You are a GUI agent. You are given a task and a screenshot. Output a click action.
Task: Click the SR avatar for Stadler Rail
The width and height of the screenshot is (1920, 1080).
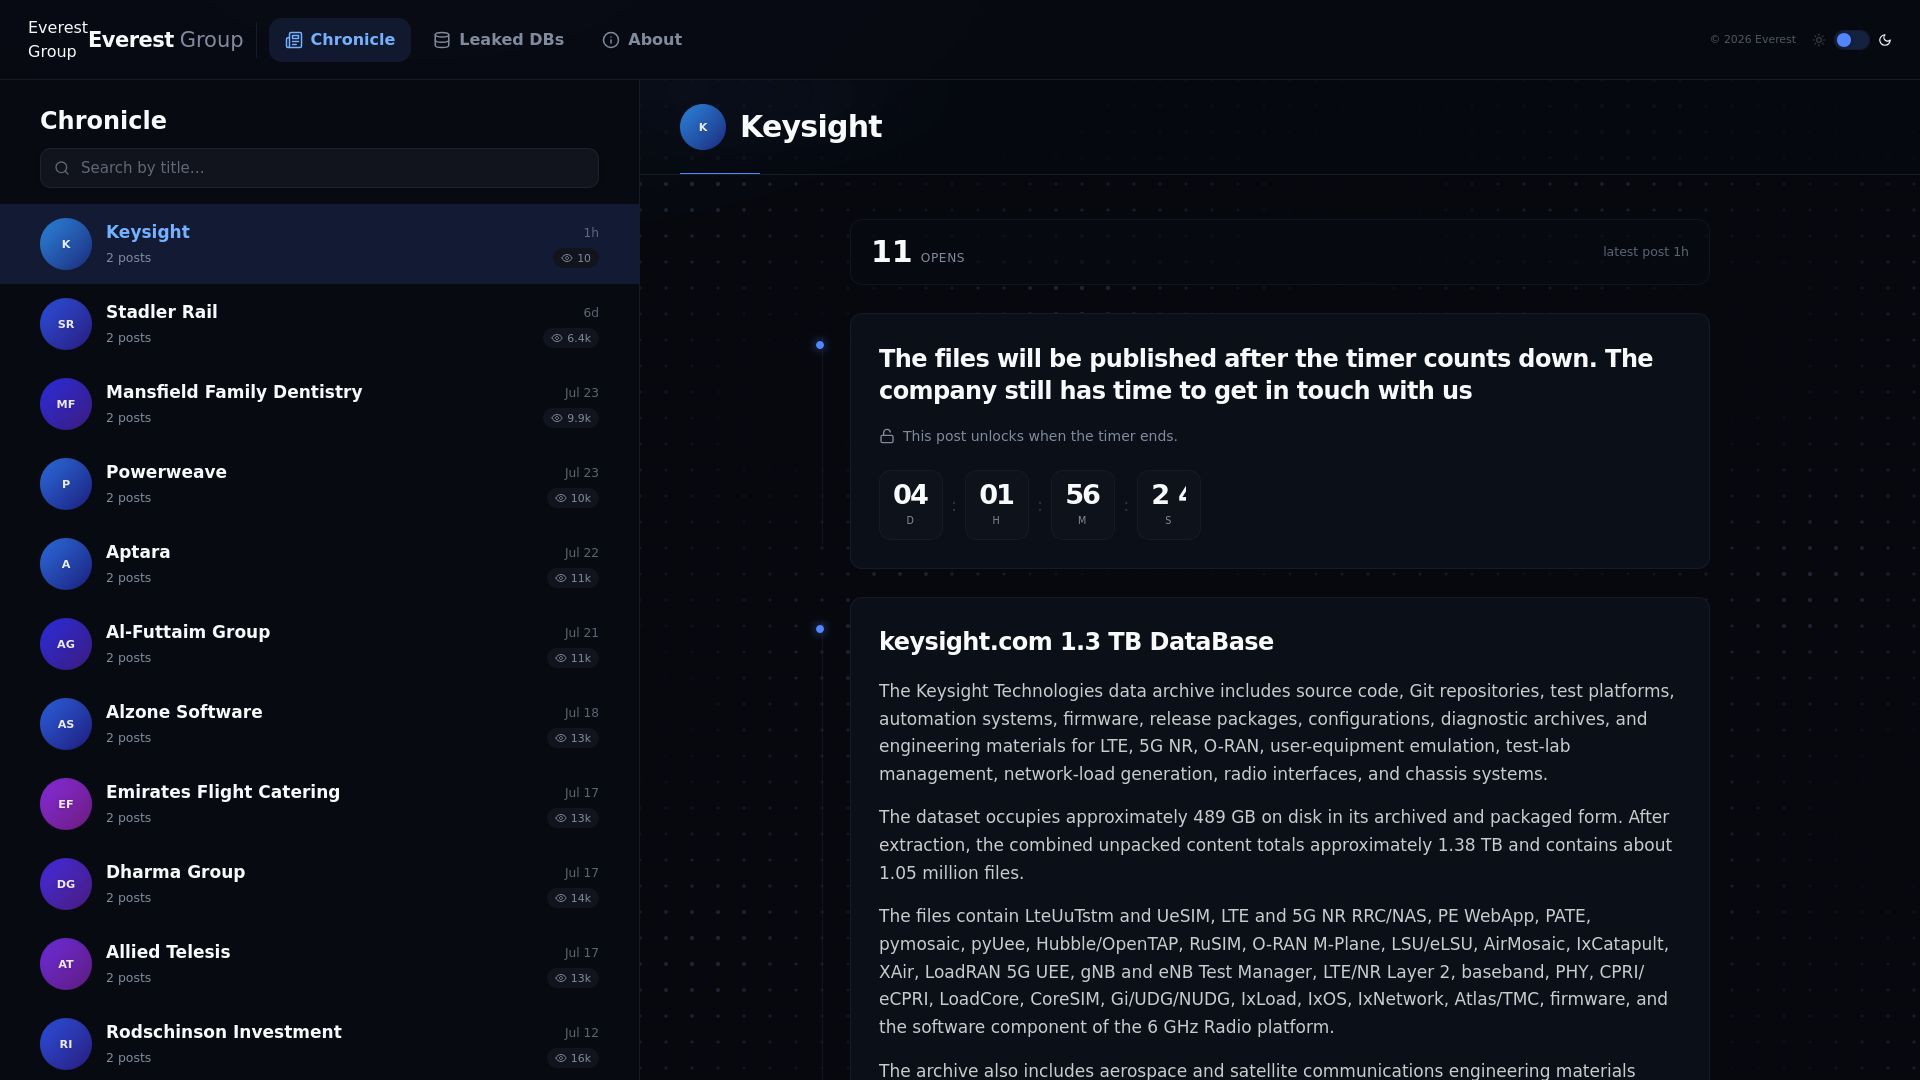click(x=66, y=324)
